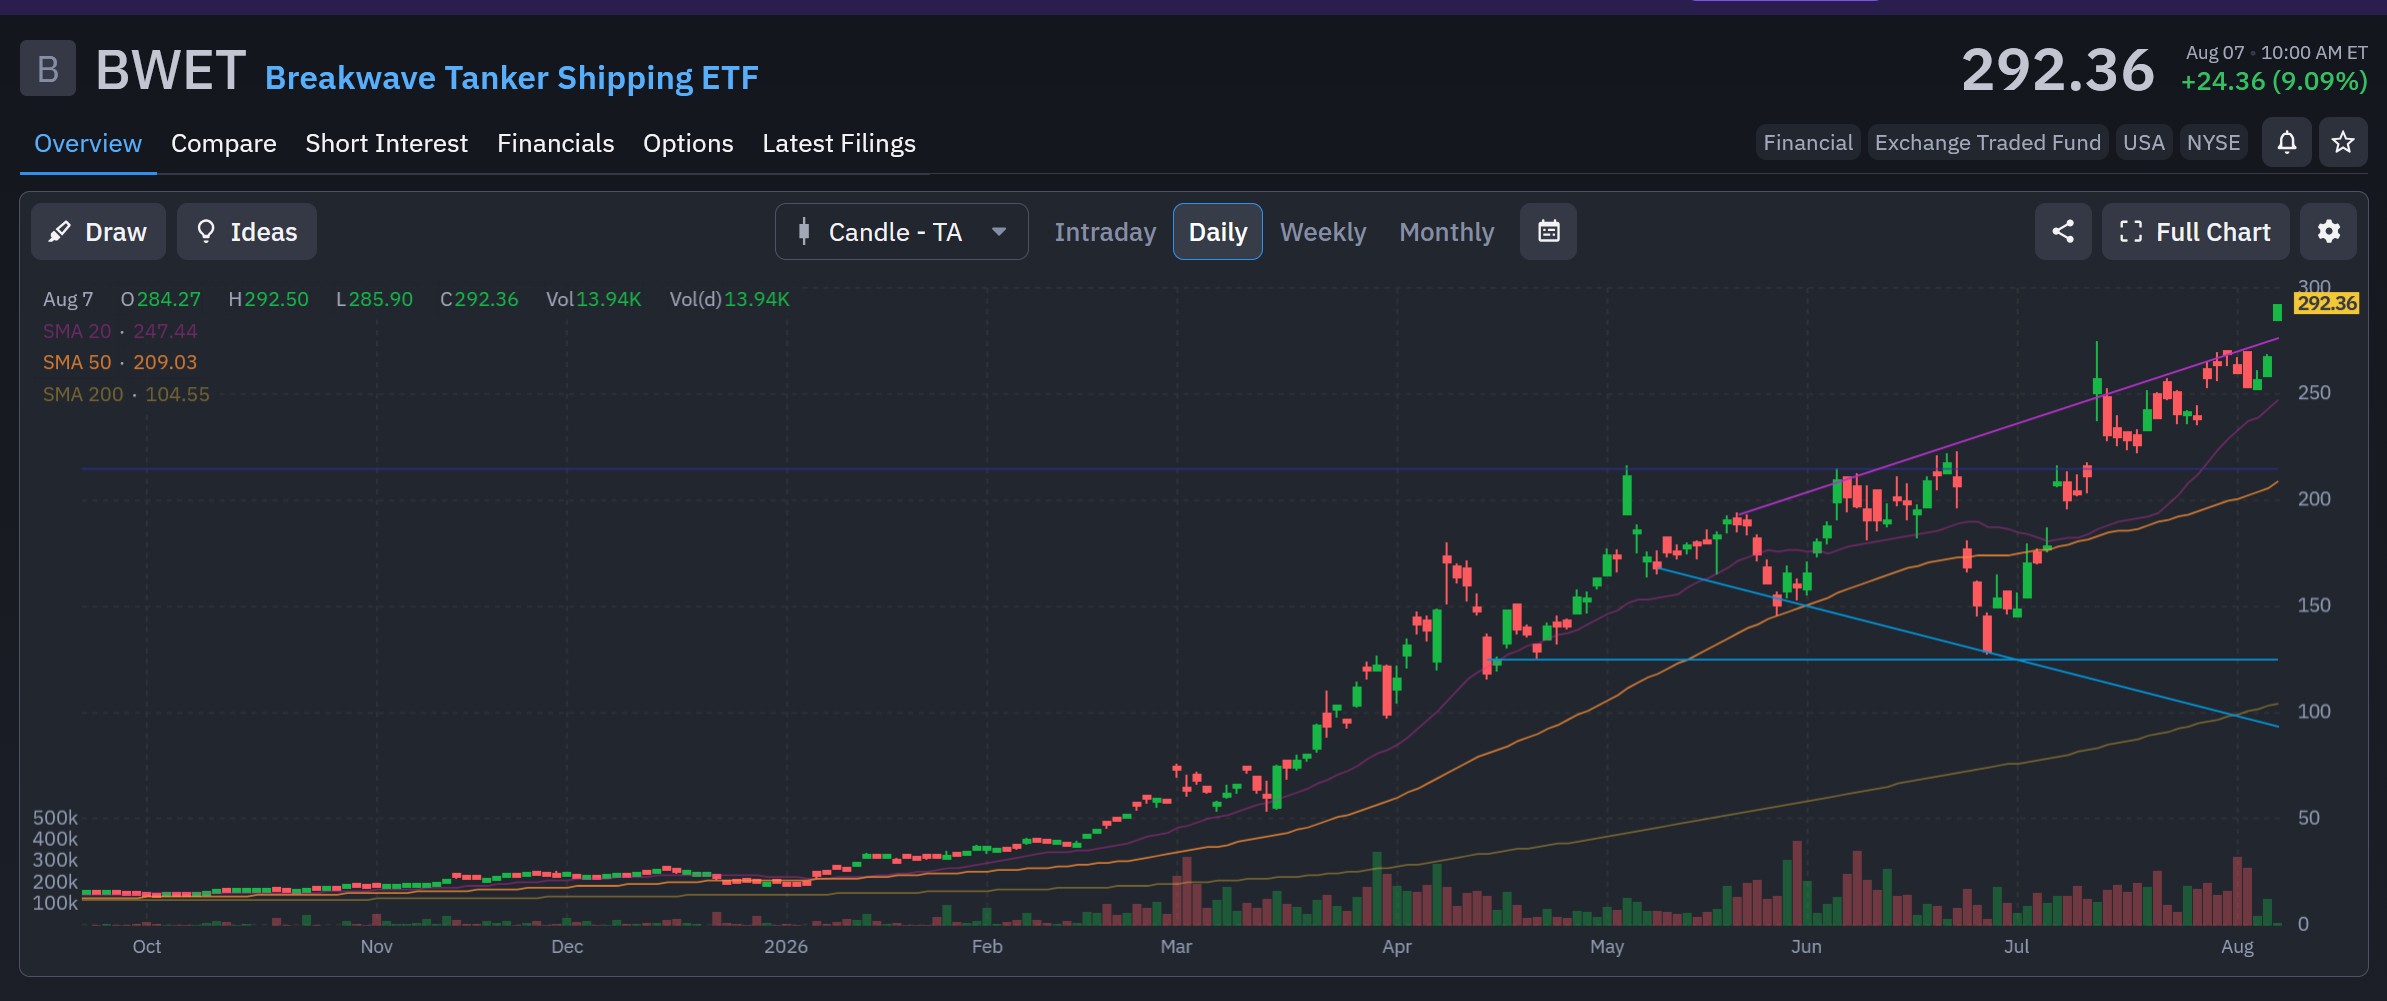
Task: Open the Options tab
Action: (x=688, y=143)
